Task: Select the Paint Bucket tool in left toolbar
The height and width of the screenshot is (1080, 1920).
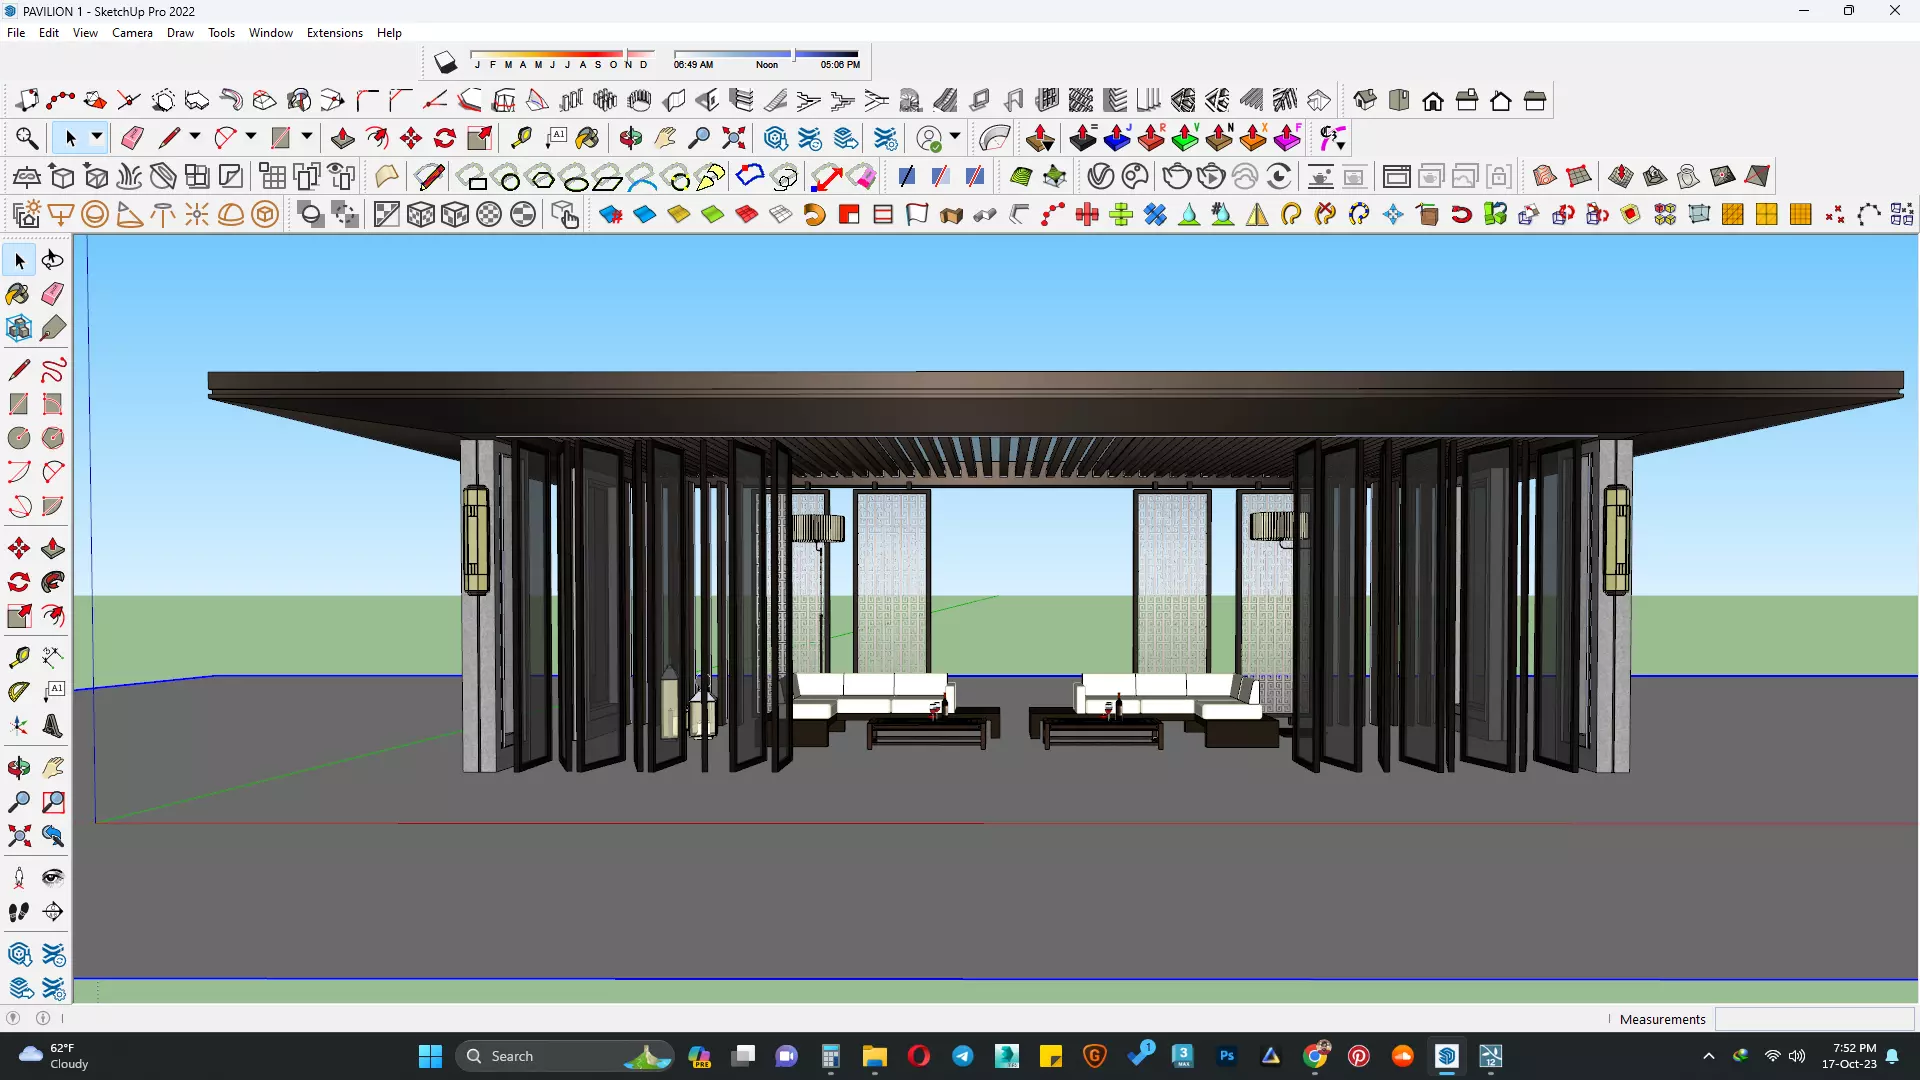Action: [x=19, y=294]
